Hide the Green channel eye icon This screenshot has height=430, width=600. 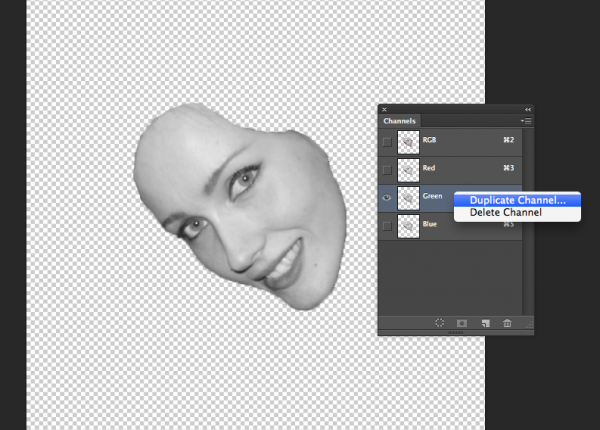(x=387, y=198)
